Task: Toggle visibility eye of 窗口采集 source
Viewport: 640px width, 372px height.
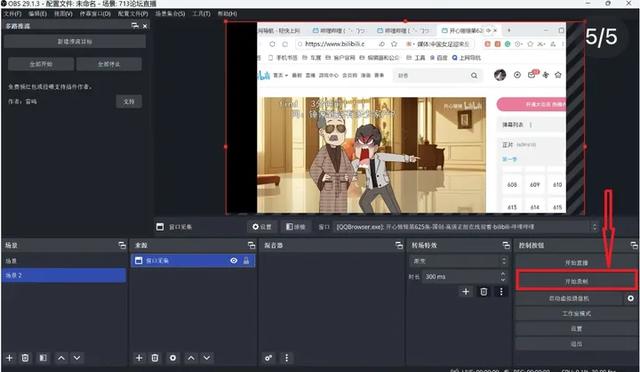Action: coord(233,261)
